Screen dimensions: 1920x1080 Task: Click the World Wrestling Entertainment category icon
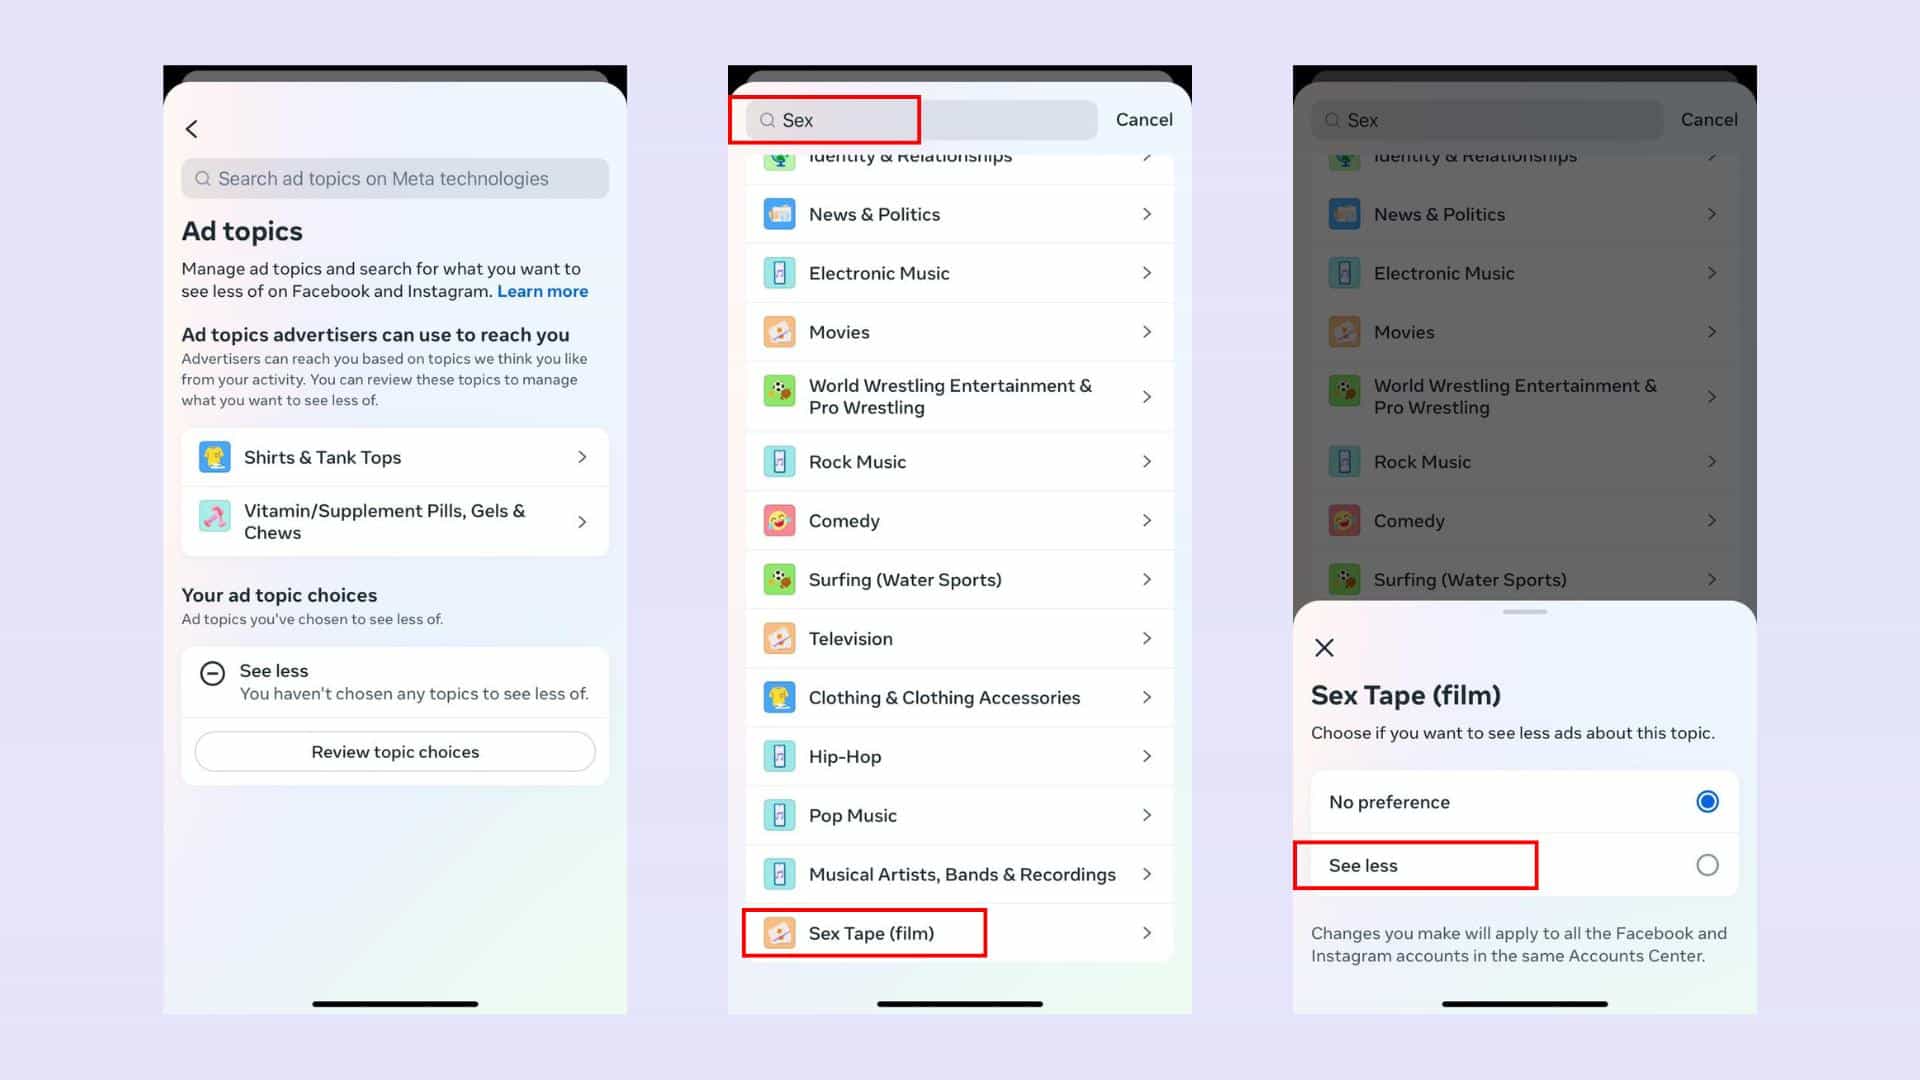tap(781, 396)
